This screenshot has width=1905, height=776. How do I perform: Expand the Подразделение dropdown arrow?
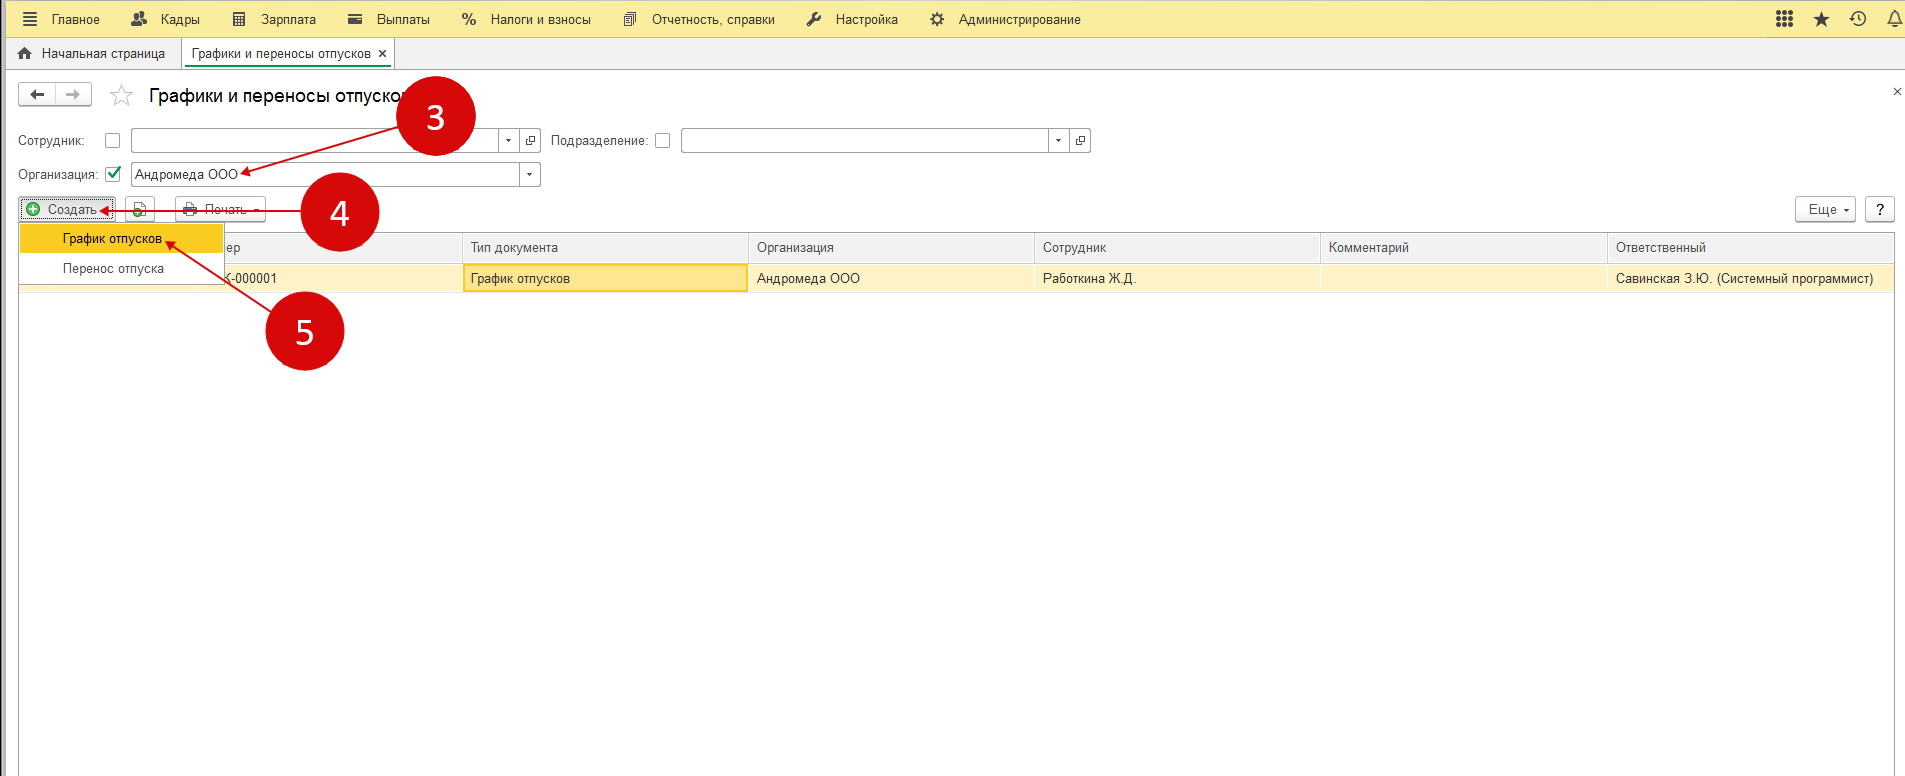point(1058,141)
